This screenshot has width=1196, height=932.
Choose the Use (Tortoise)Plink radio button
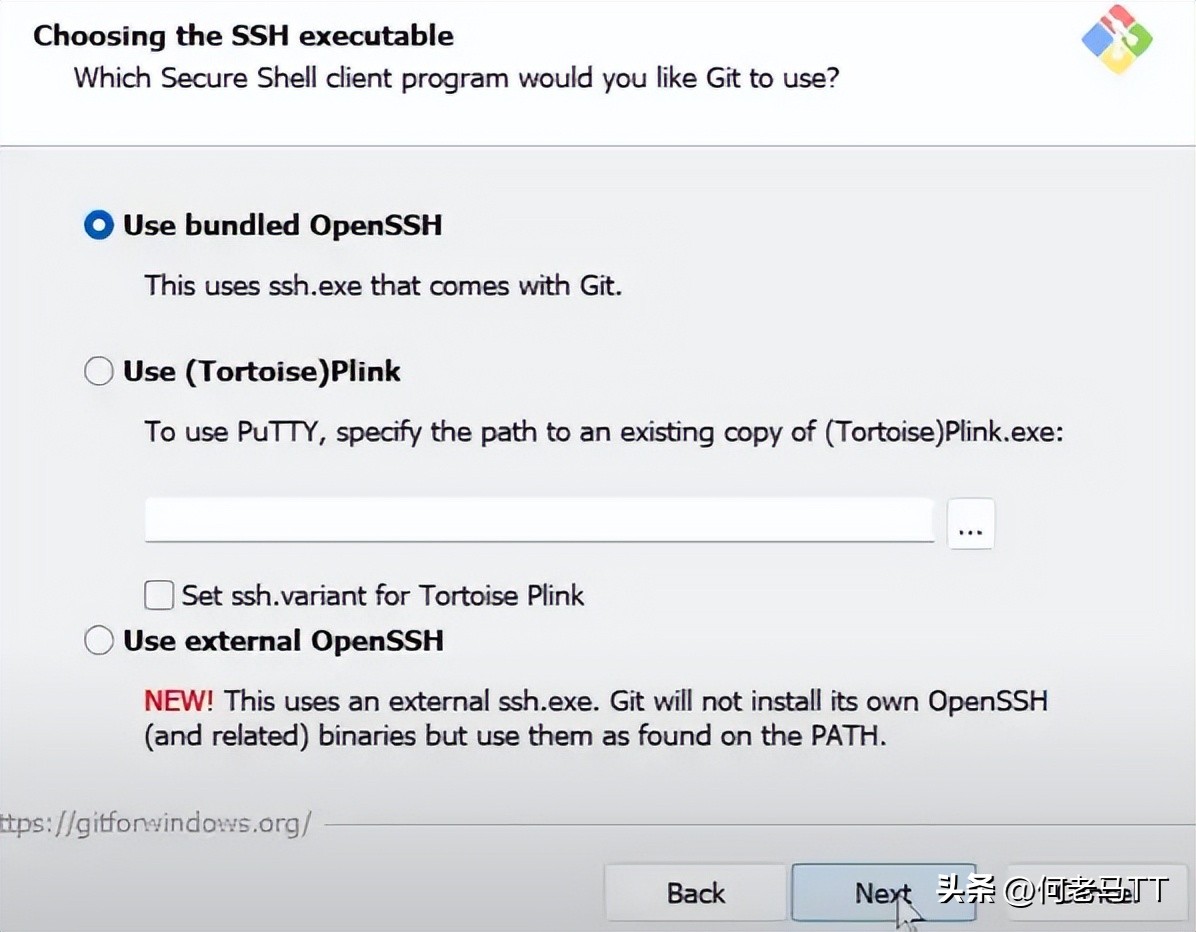point(99,372)
